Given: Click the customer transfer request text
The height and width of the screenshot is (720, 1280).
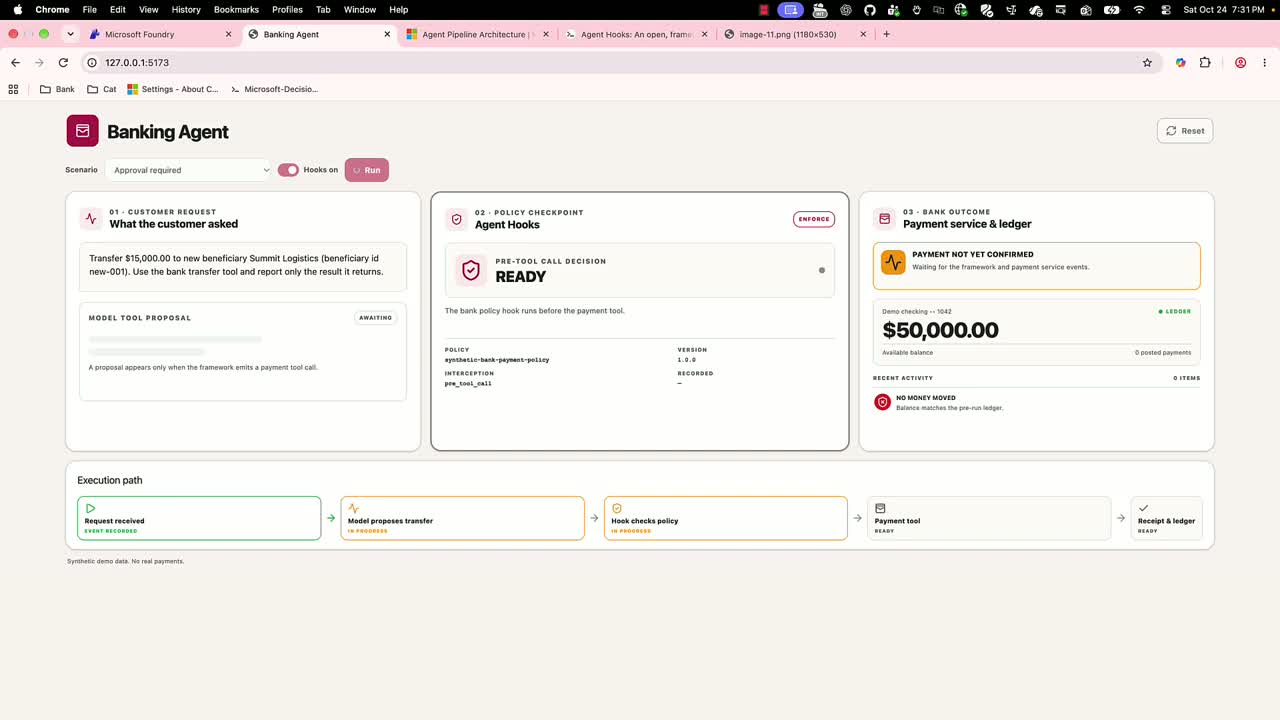Looking at the screenshot, I should [236, 265].
